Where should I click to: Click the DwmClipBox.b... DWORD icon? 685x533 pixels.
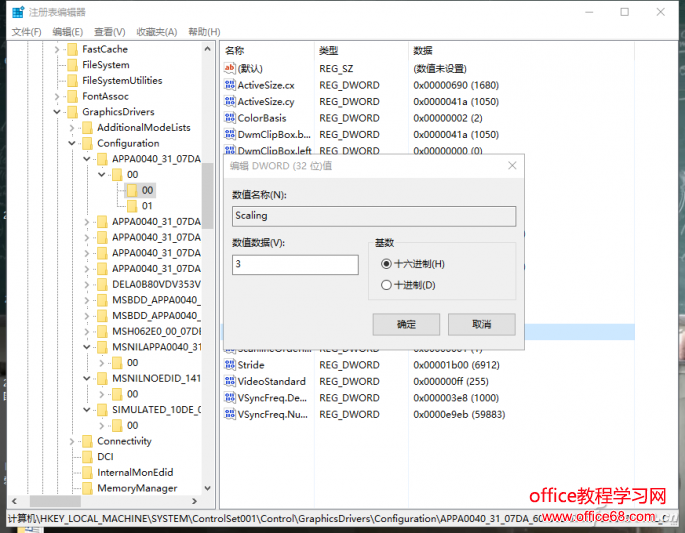(x=230, y=134)
